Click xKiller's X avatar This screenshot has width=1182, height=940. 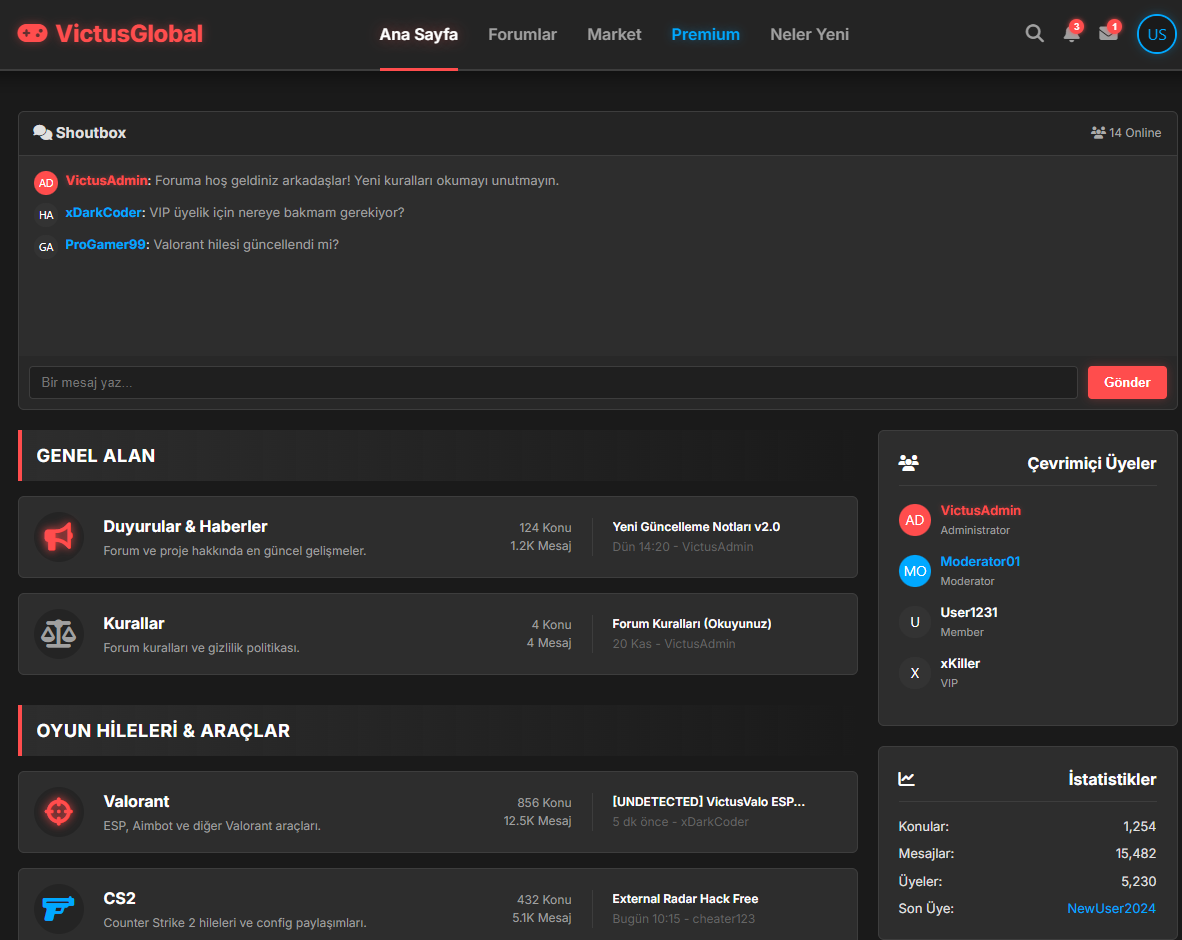pos(914,673)
